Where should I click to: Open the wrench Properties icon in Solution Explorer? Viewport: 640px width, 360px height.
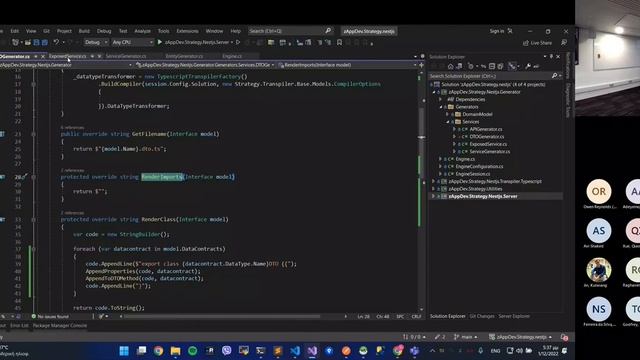528,66
